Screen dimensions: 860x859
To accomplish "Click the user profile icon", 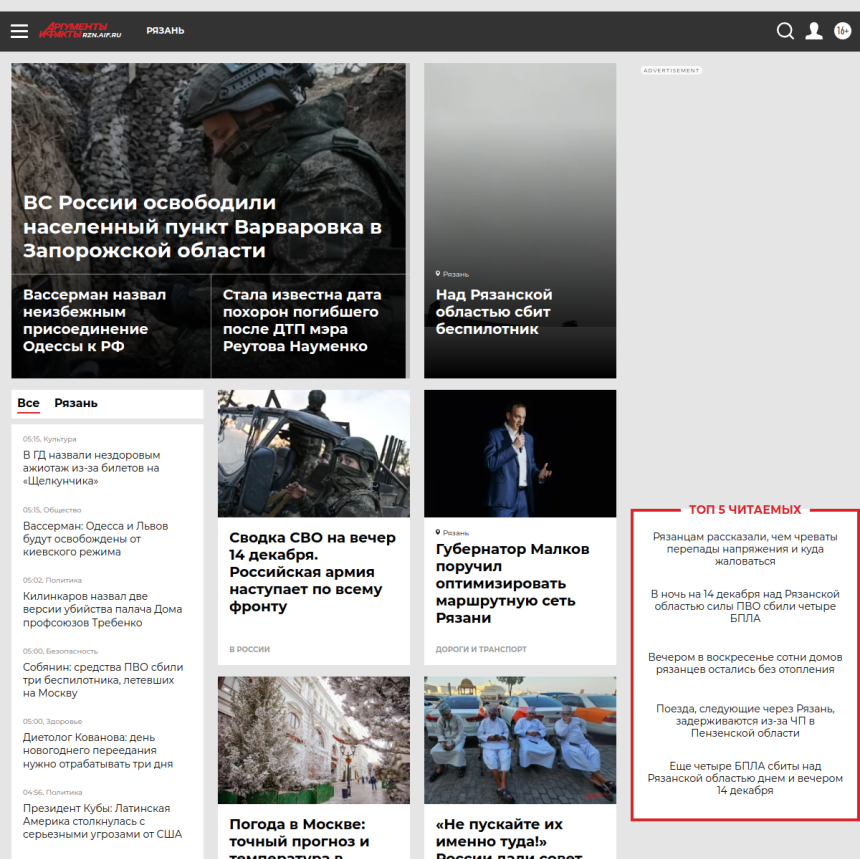I will (814, 31).
